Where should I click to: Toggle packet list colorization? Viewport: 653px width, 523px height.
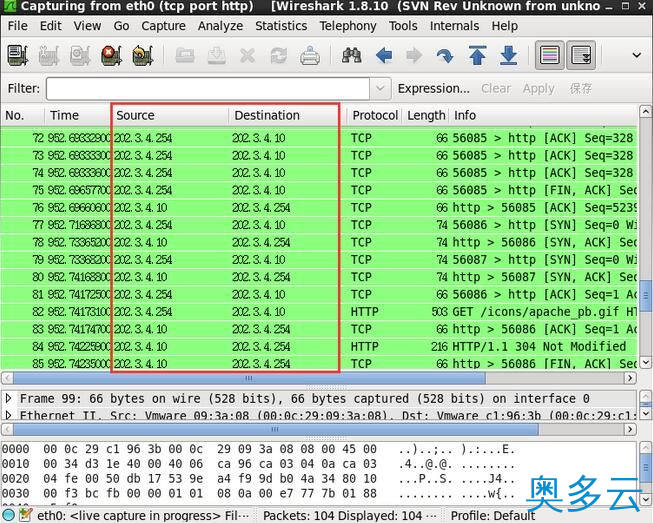pos(549,55)
